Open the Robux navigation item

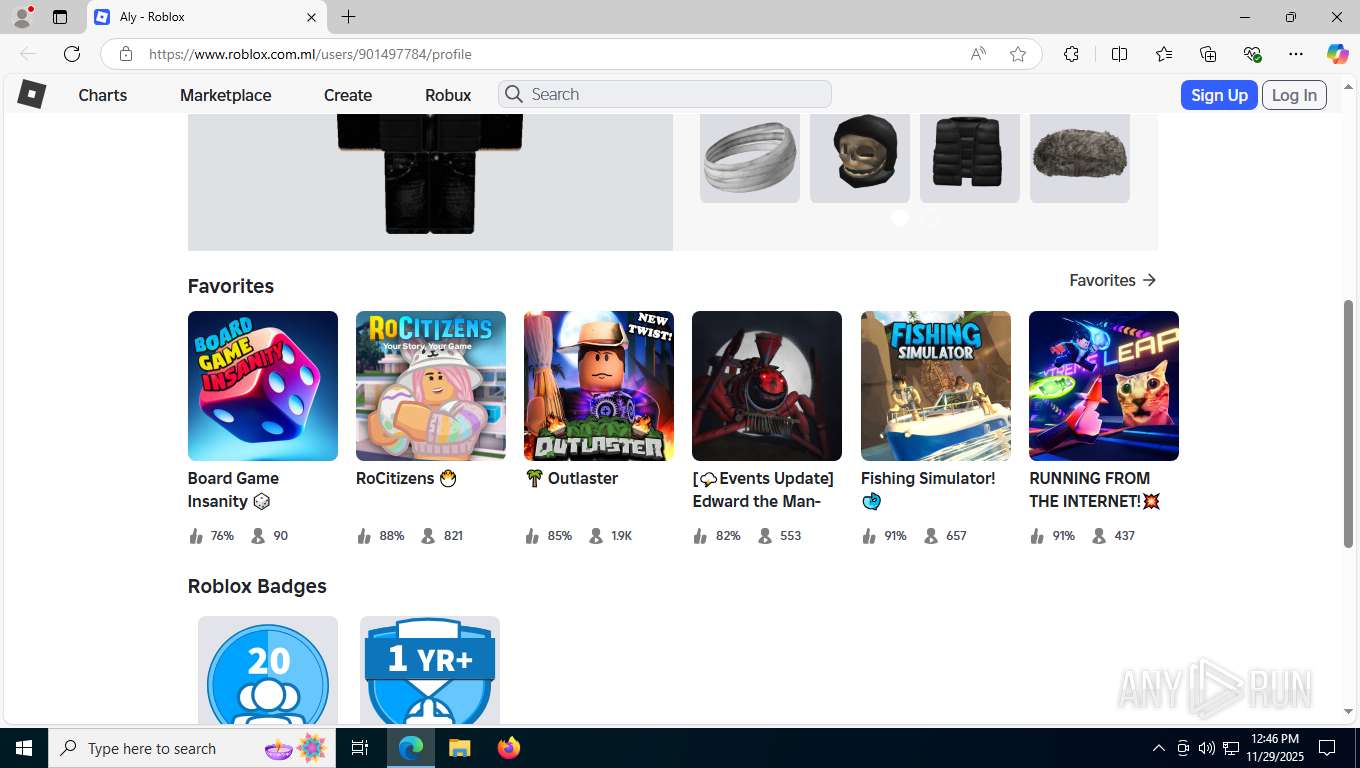[x=448, y=95]
